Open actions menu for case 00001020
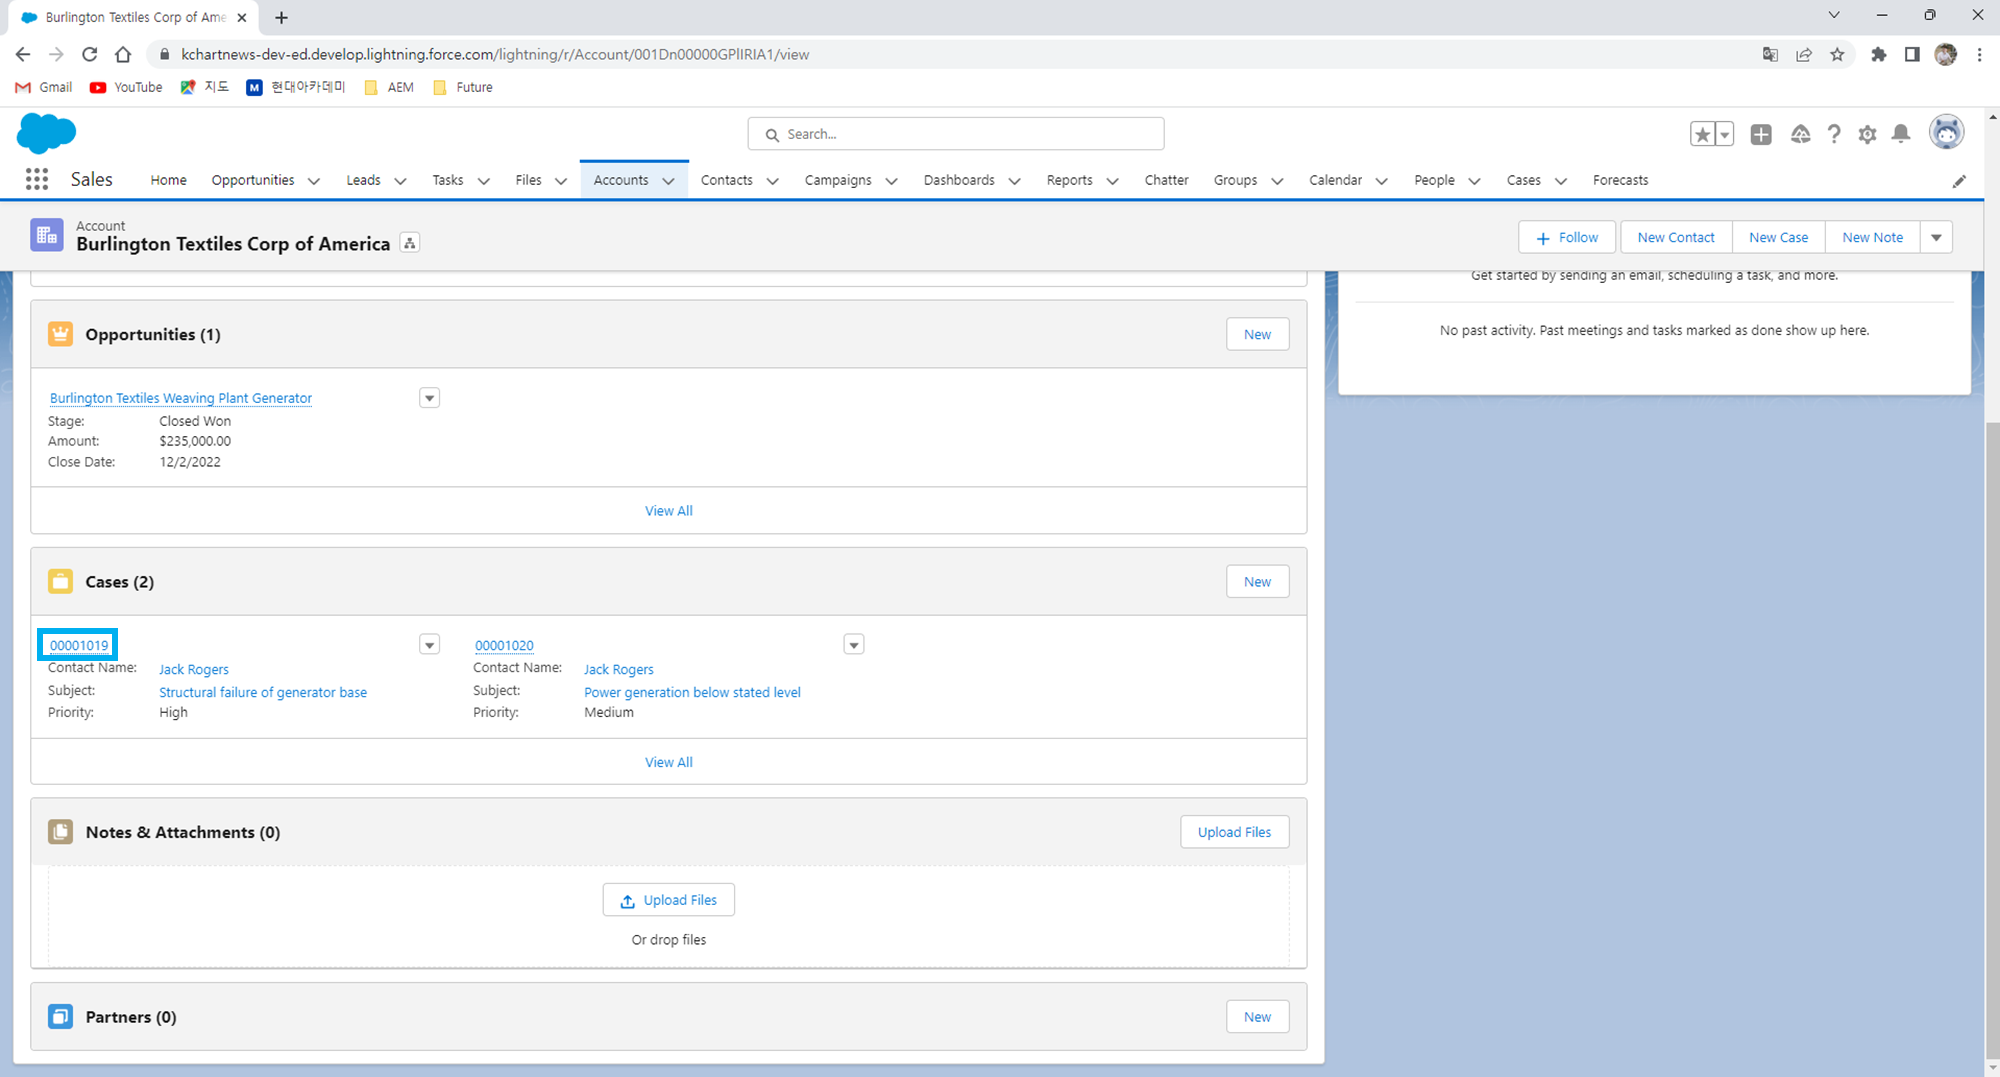 click(x=854, y=645)
